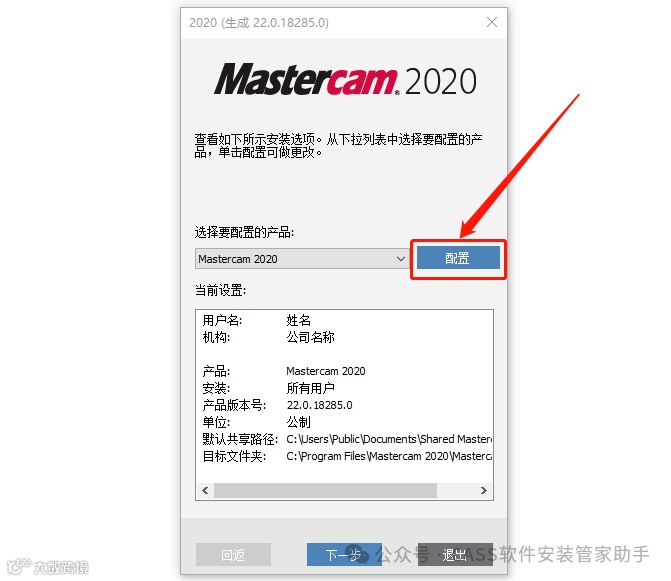Click the empty scrollbar track right of the thumb
The width and height of the screenshot is (671, 581).
click(x=456, y=490)
